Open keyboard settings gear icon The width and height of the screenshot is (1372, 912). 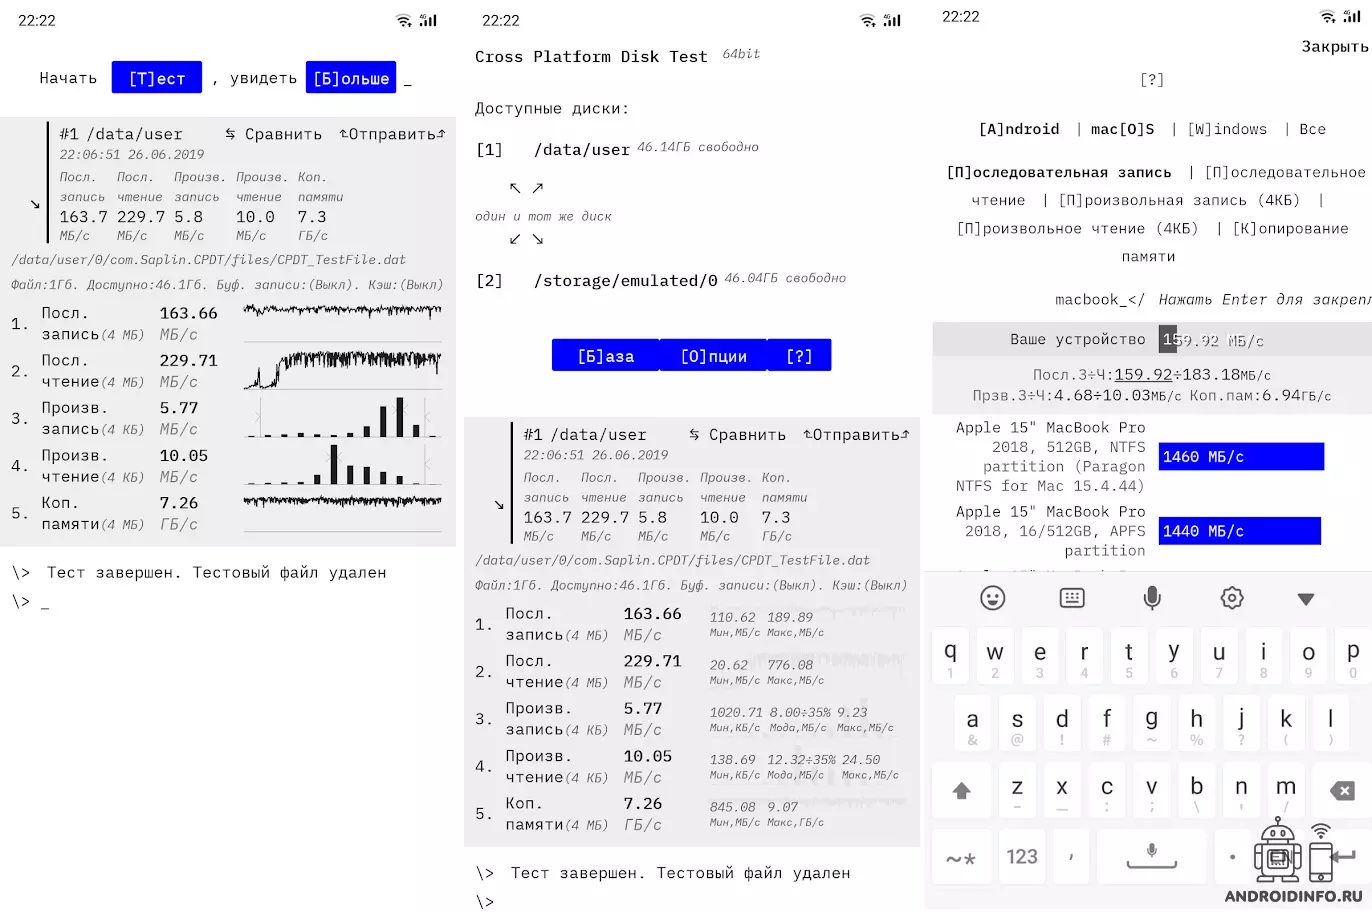point(1232,598)
